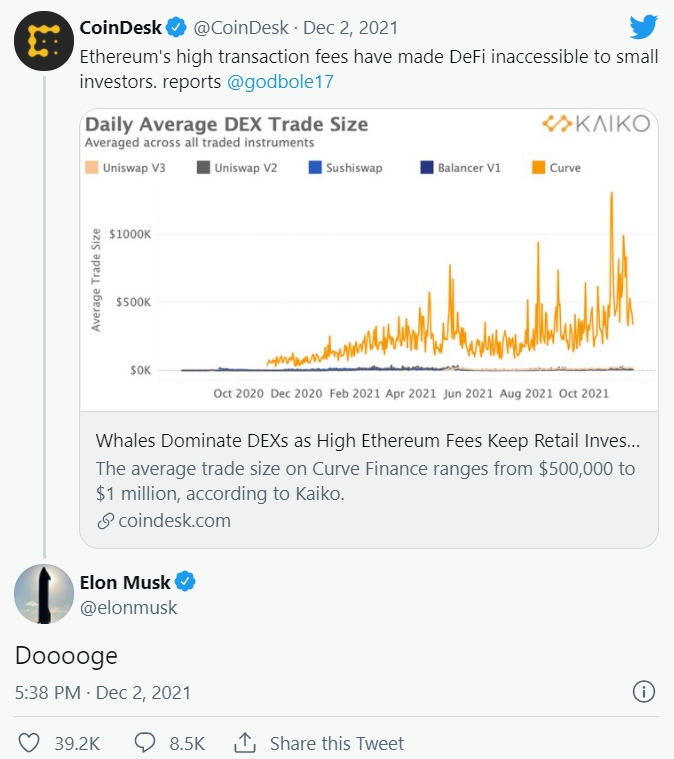The width and height of the screenshot is (674, 759).
Task: Open @godbole17 mention link
Action: click(280, 82)
